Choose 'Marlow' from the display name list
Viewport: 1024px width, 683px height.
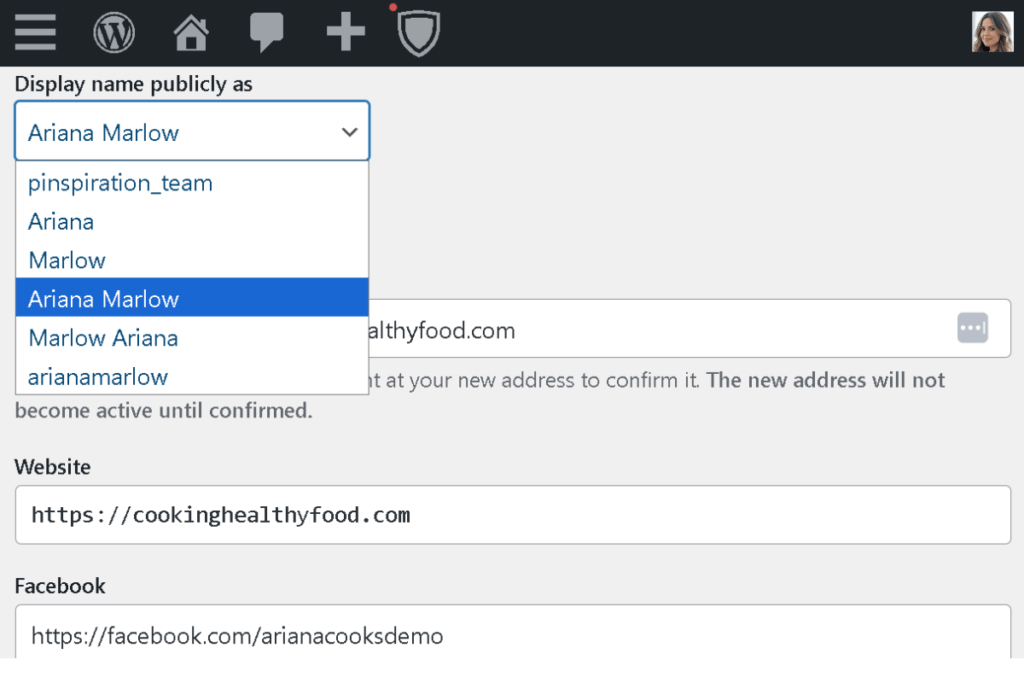(x=66, y=260)
